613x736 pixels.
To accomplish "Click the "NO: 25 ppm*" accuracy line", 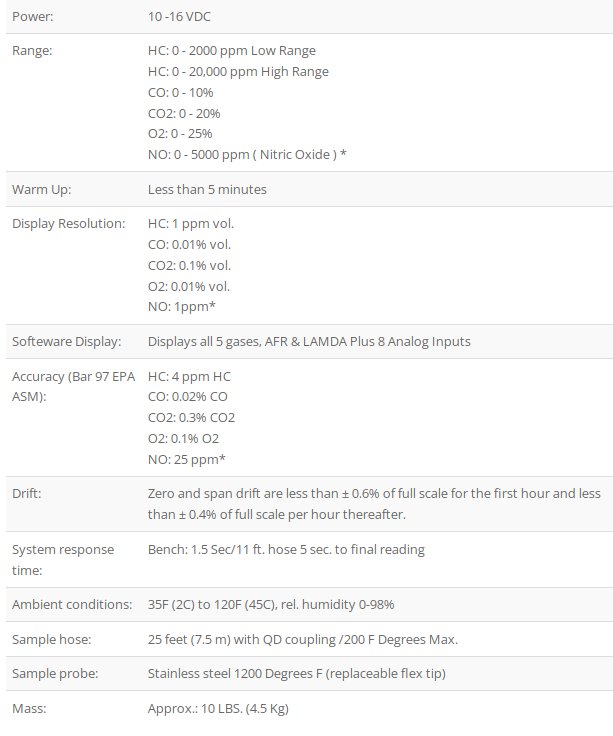I will [x=186, y=459].
